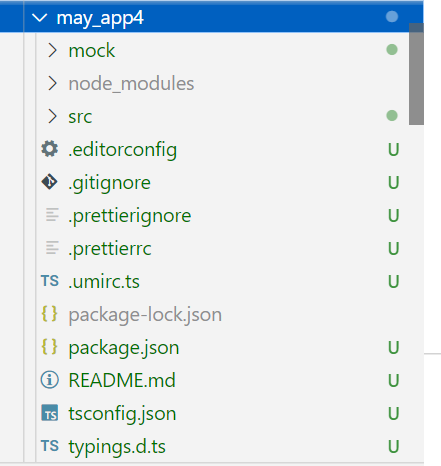Click the TS icon next to typings.d.ts
Viewport: 441px width, 466px height.
point(50,446)
